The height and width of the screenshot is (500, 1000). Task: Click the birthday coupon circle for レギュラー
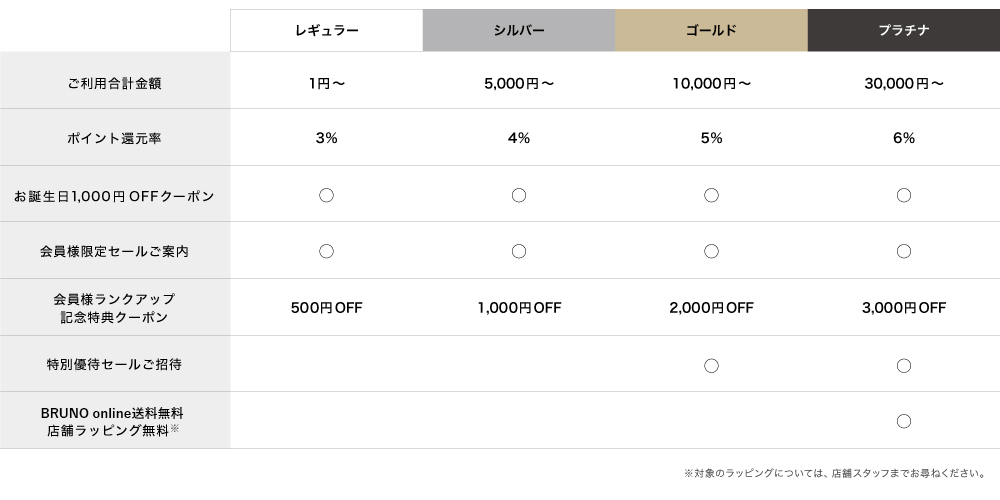click(326, 195)
